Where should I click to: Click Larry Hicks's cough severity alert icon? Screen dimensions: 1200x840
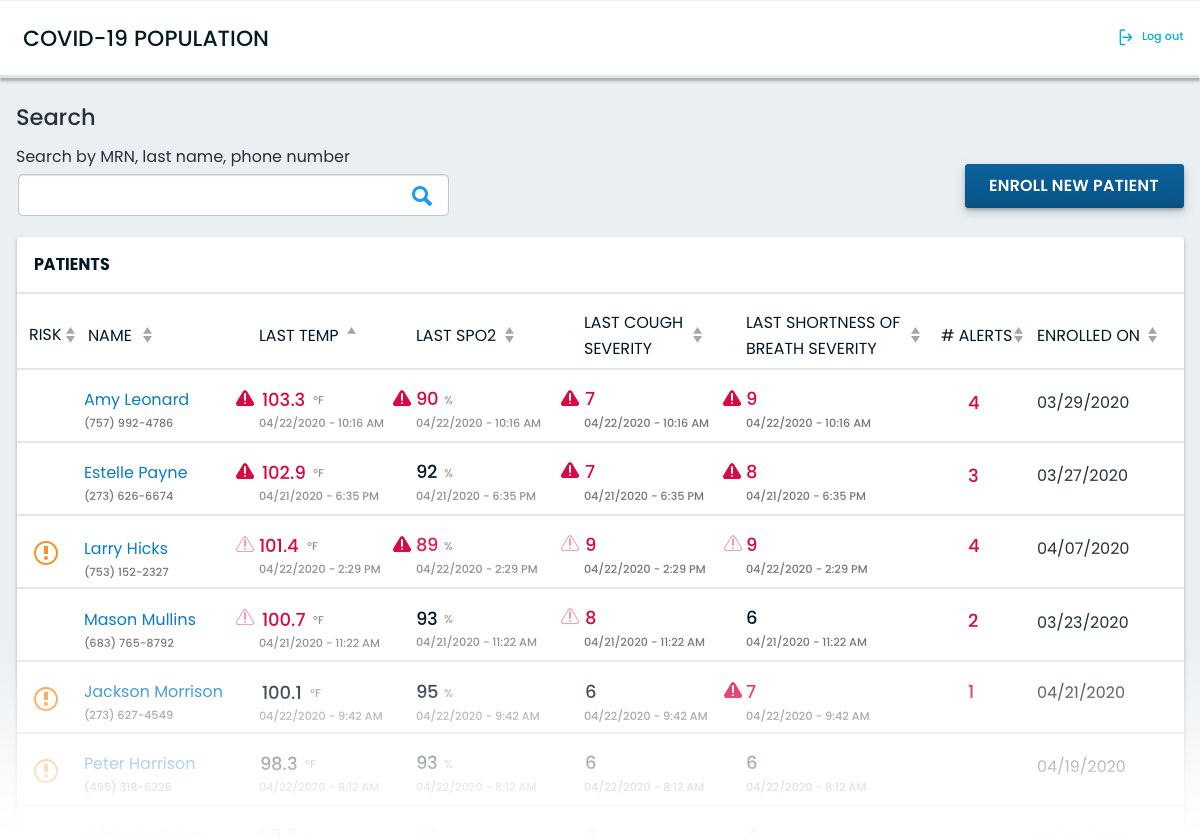click(x=570, y=544)
